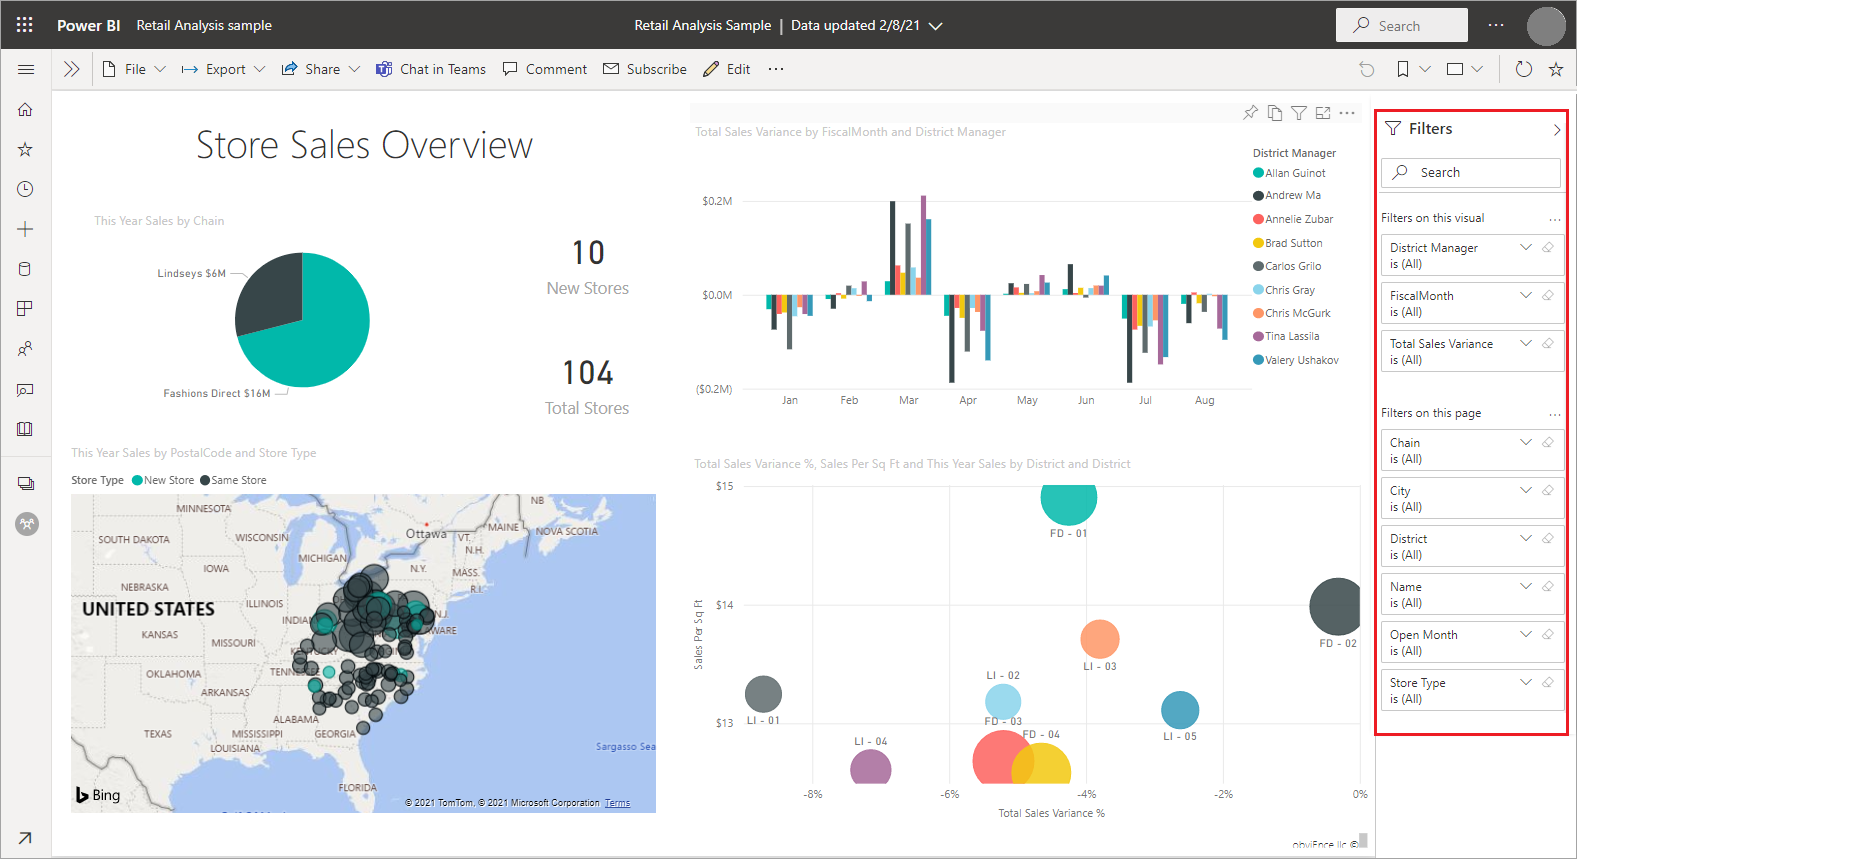The width and height of the screenshot is (1871, 859).
Task: Go to Home in the sidebar
Action: point(25,109)
